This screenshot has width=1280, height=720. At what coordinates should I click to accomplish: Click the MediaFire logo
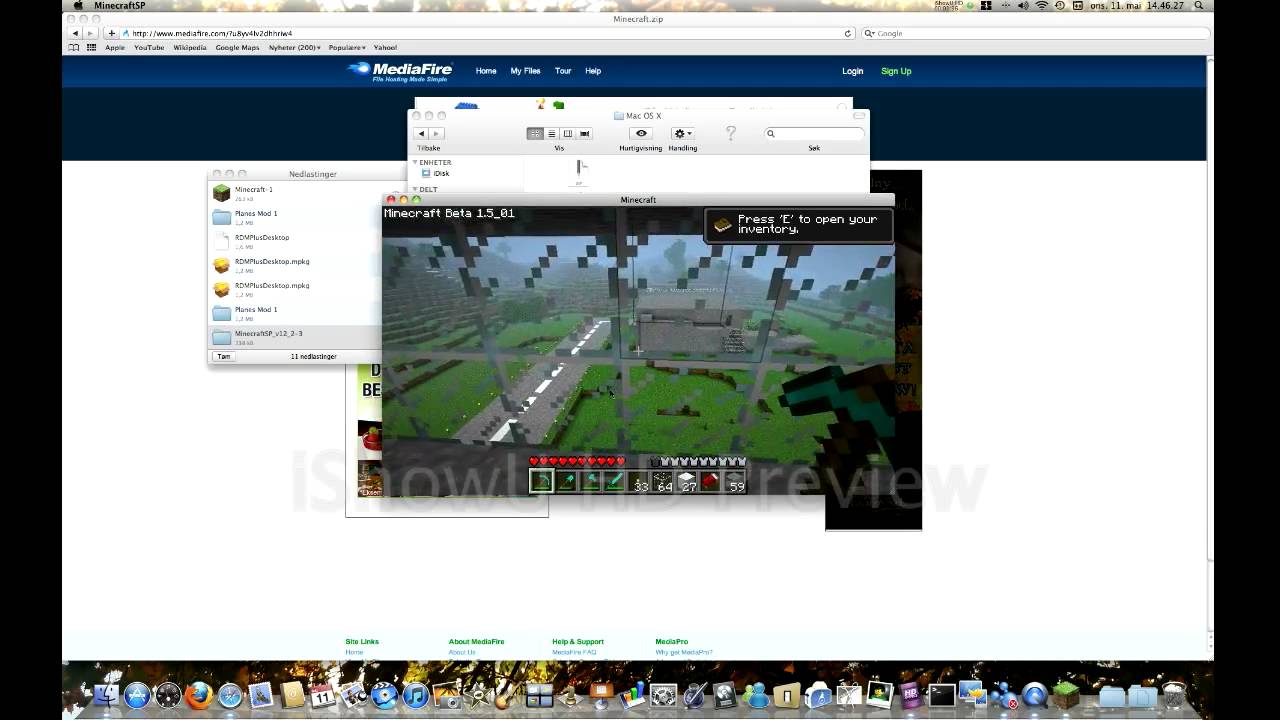[x=400, y=71]
